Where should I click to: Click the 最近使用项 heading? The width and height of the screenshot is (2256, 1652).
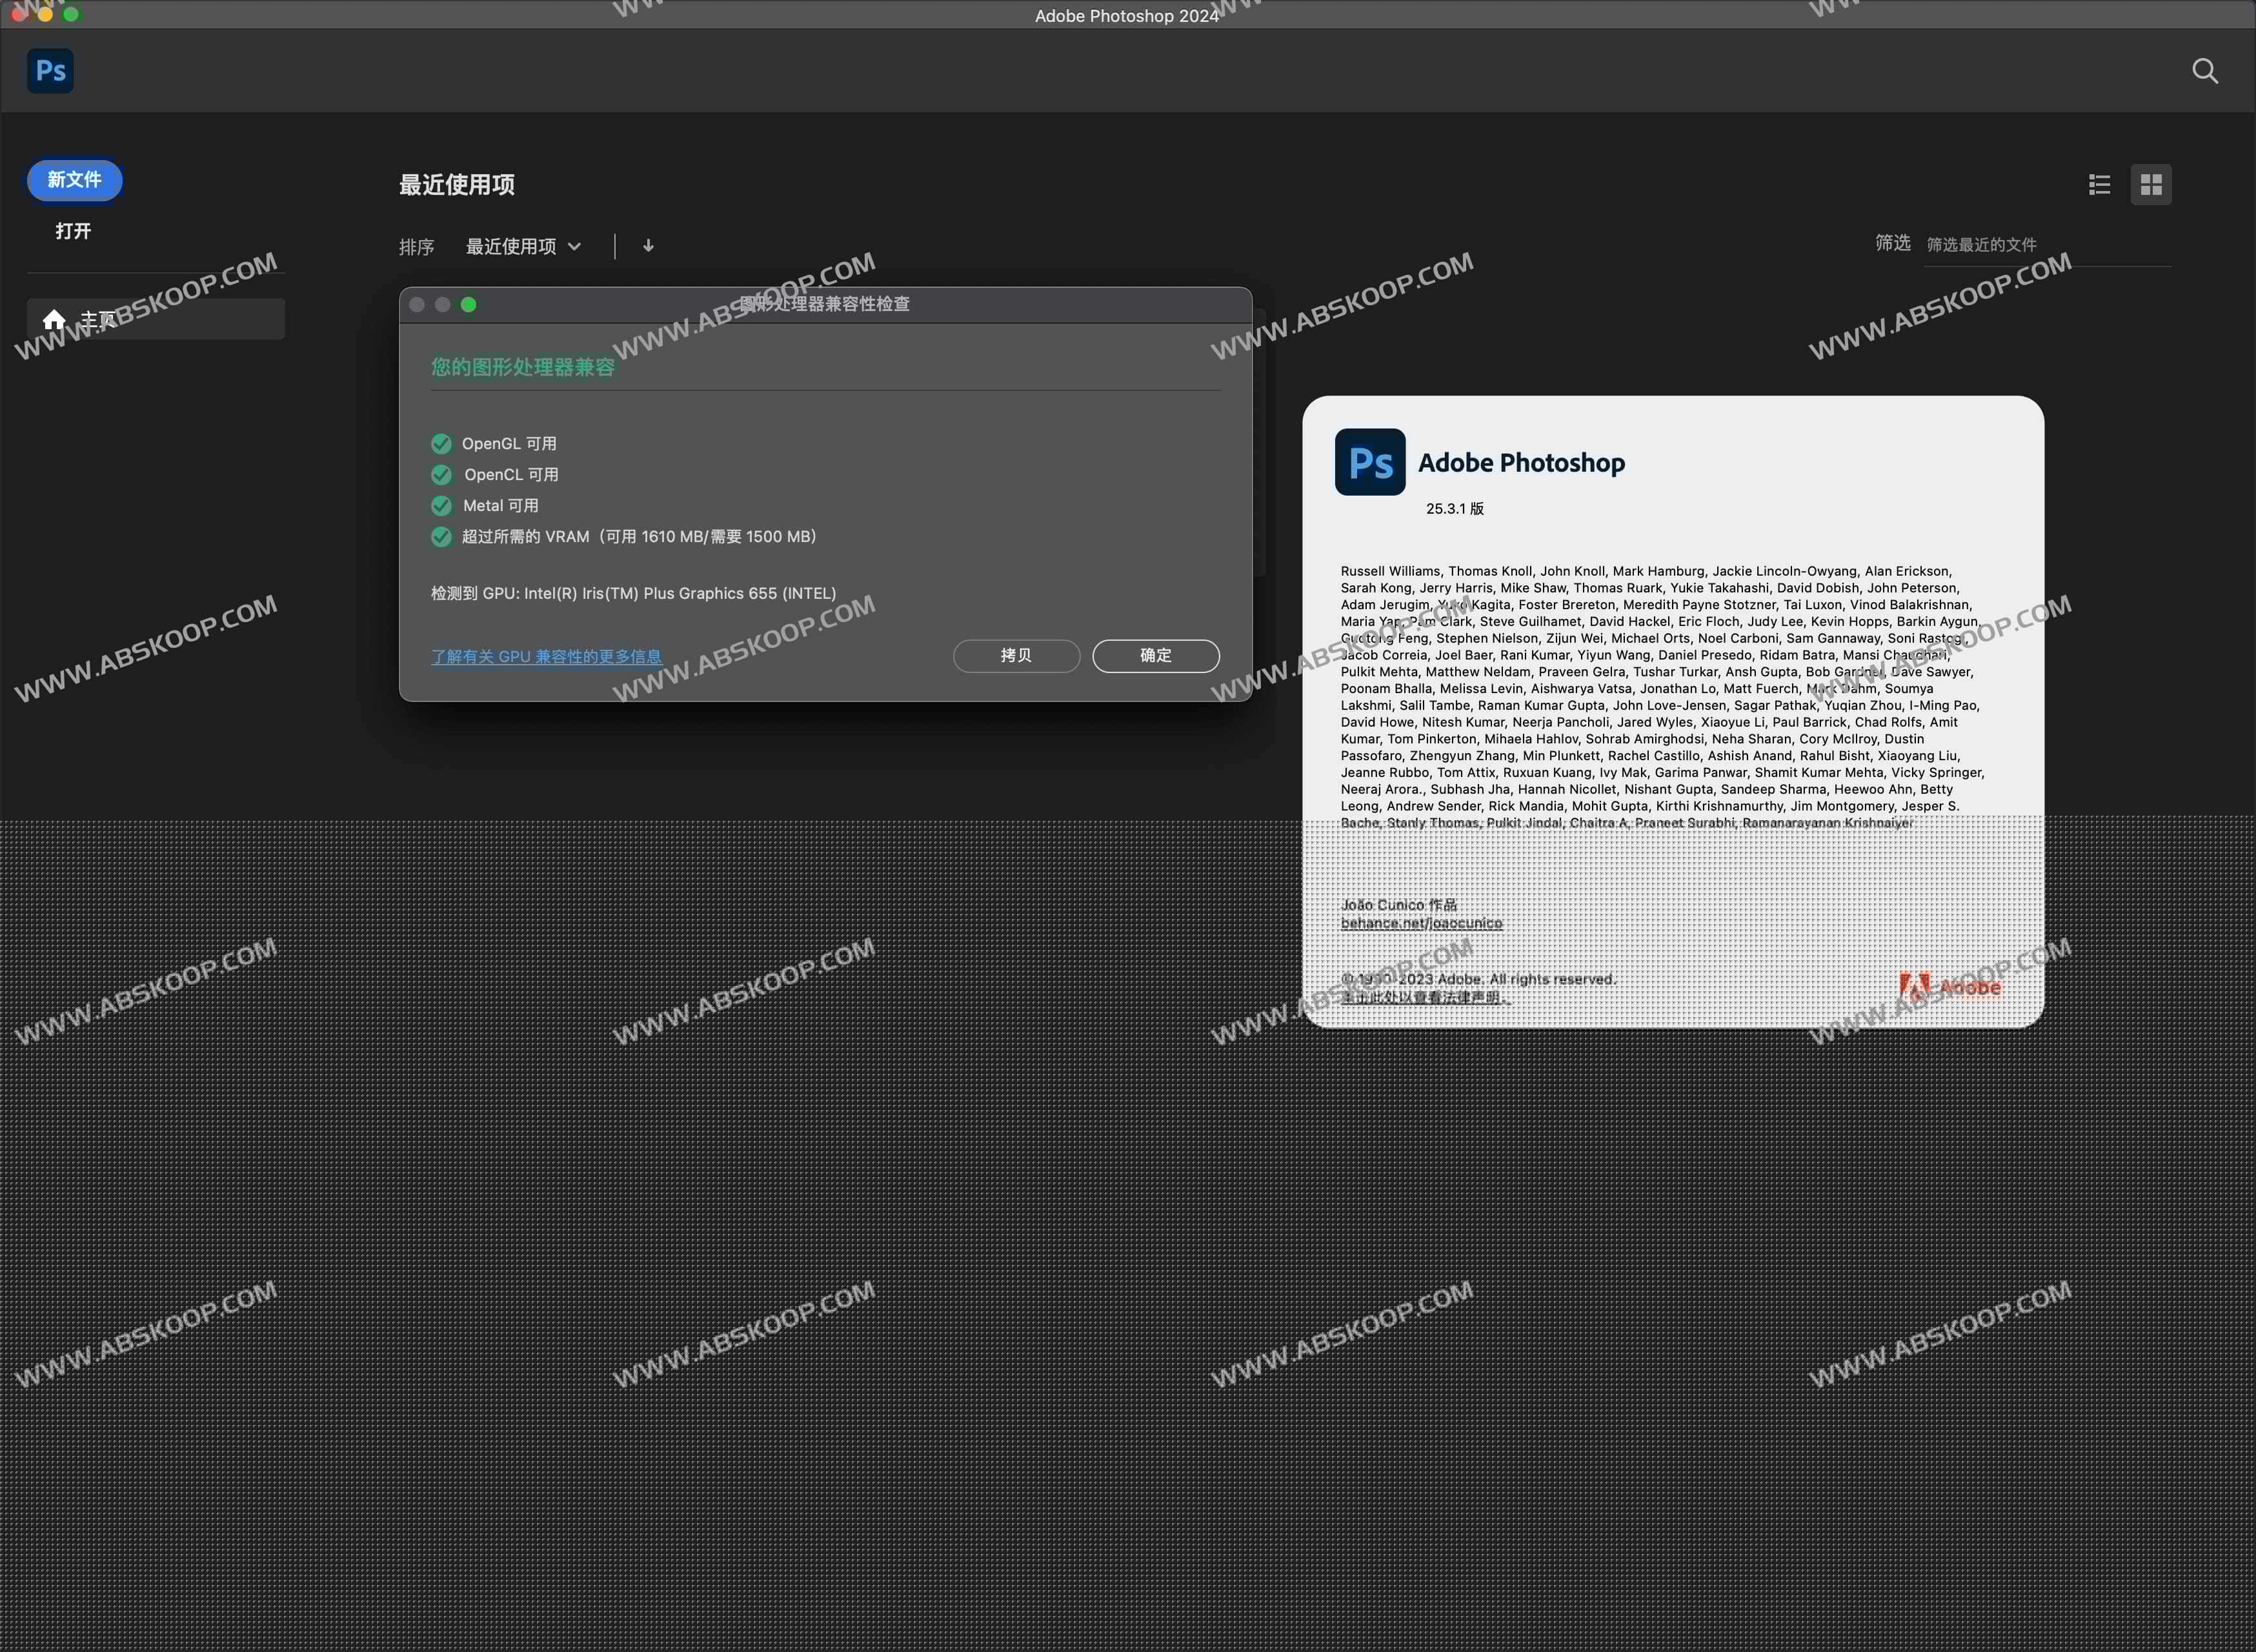[x=457, y=185]
